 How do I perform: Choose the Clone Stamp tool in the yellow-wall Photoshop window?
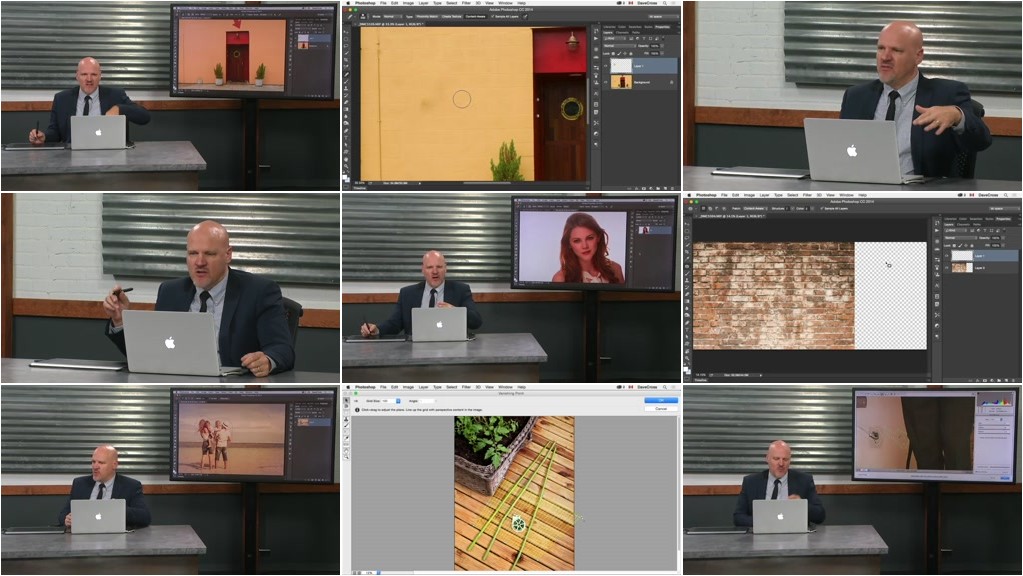tap(346, 89)
